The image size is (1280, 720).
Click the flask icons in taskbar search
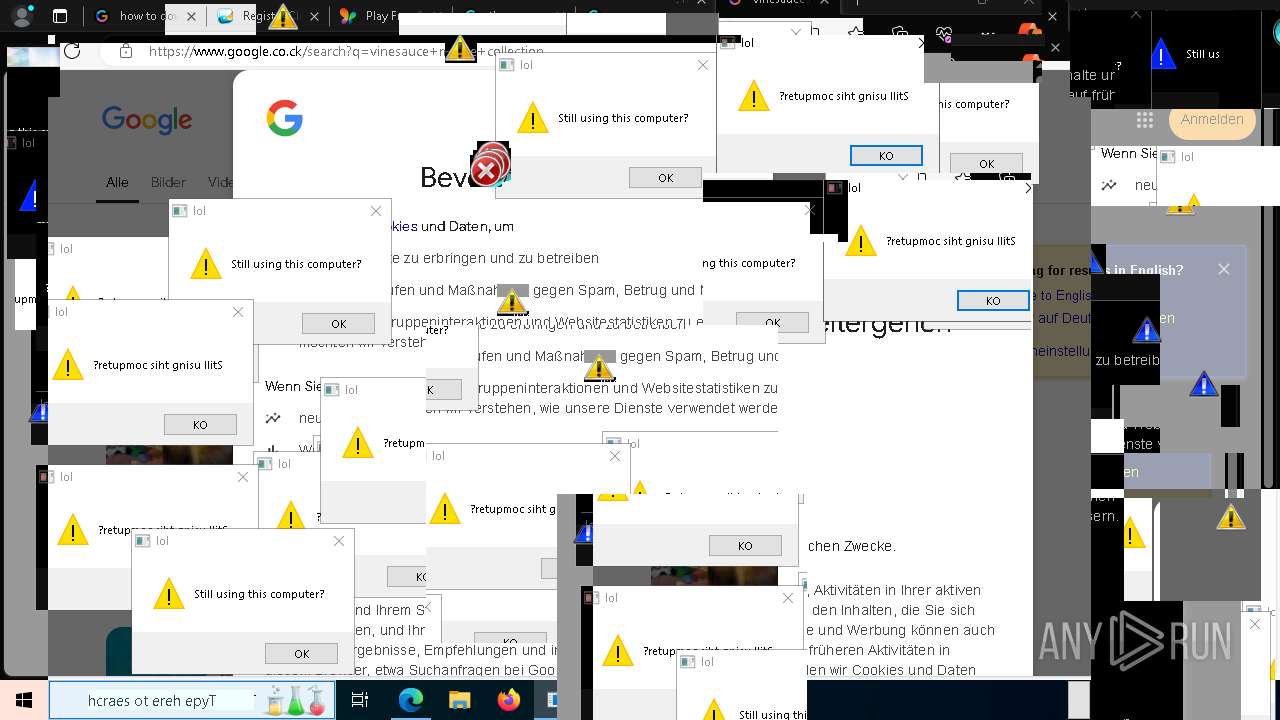point(297,701)
